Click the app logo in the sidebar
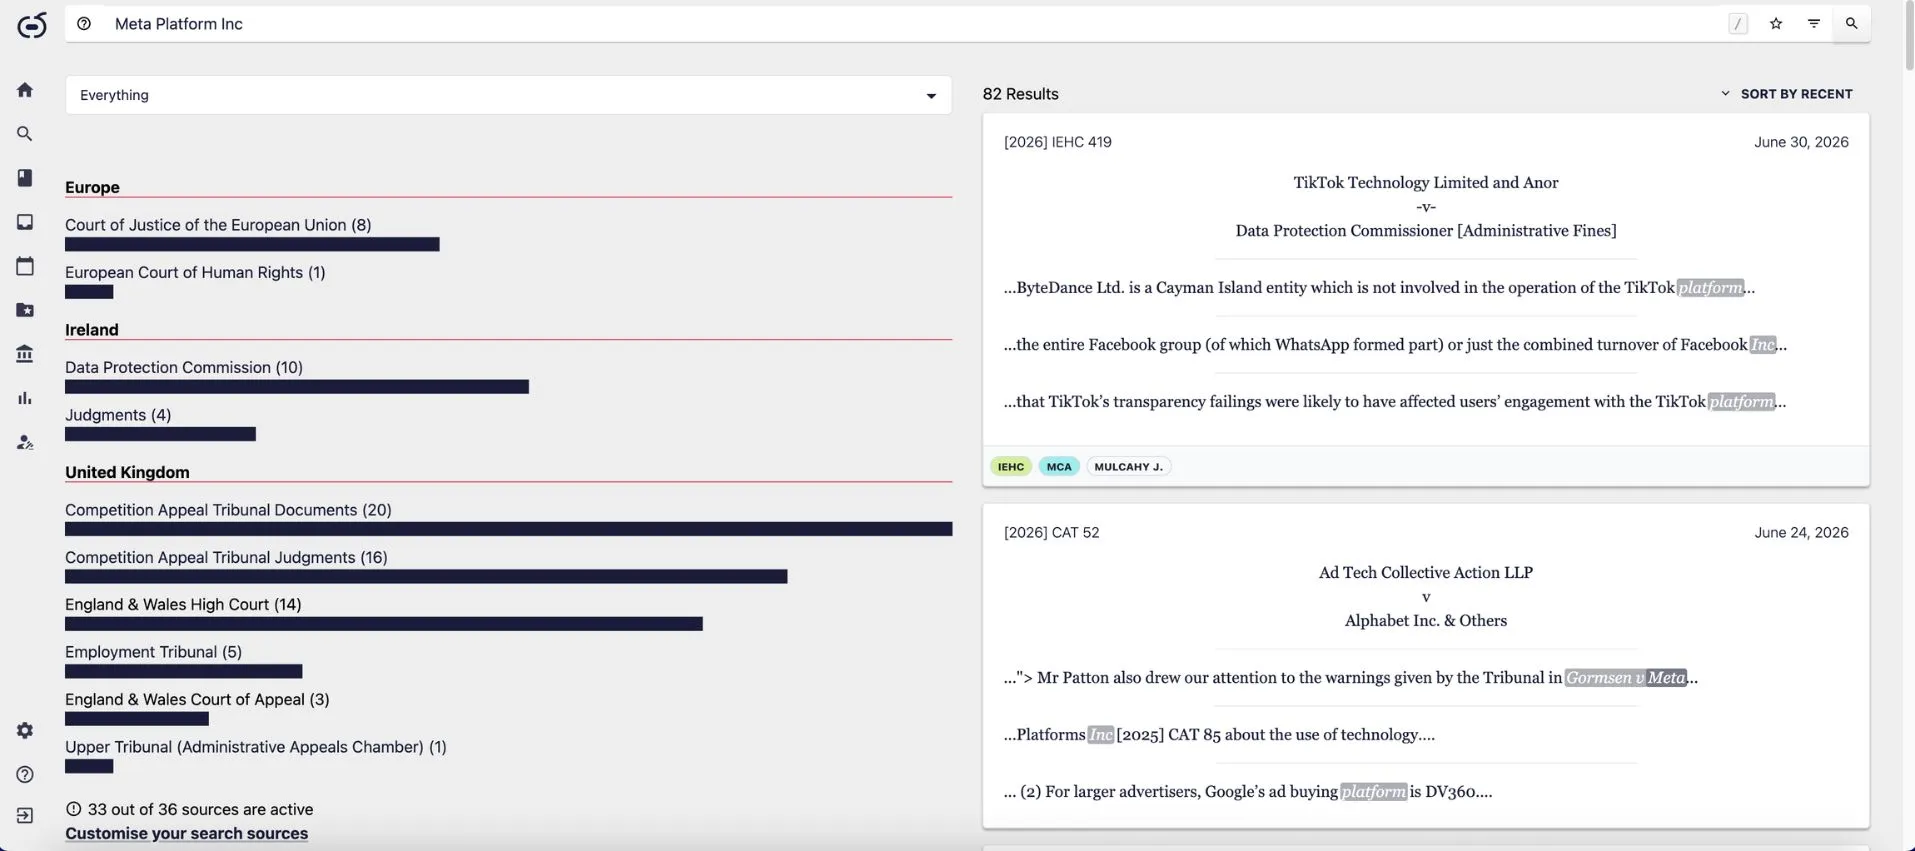Image resolution: width=1915 pixels, height=851 pixels. tap(32, 25)
